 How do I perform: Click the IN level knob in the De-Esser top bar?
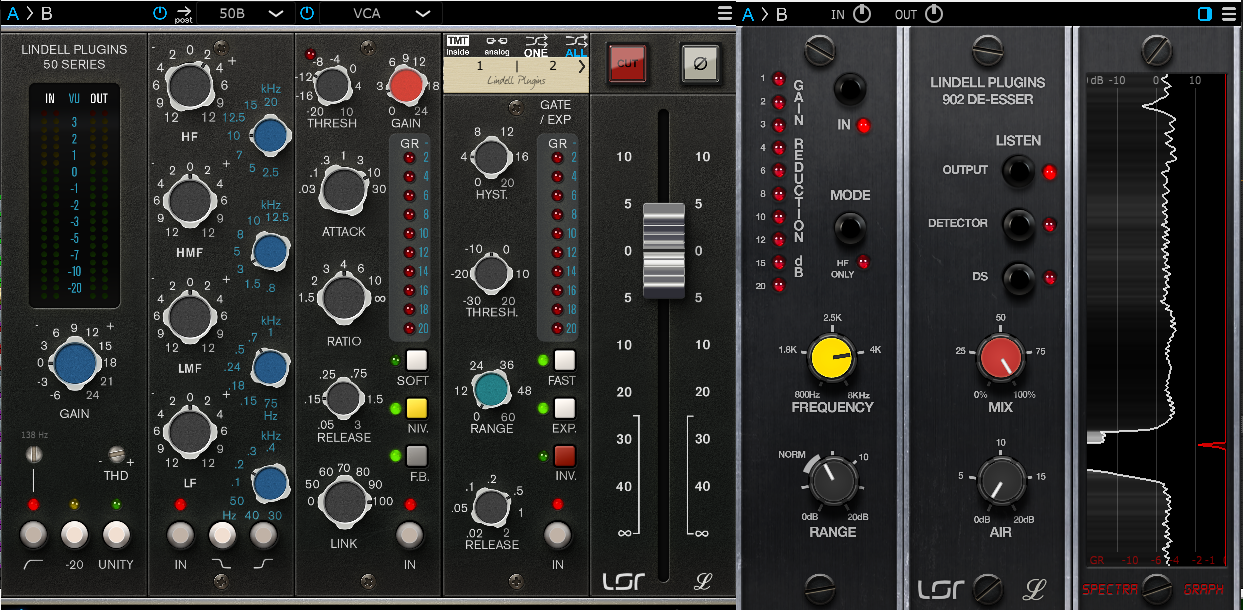862,14
